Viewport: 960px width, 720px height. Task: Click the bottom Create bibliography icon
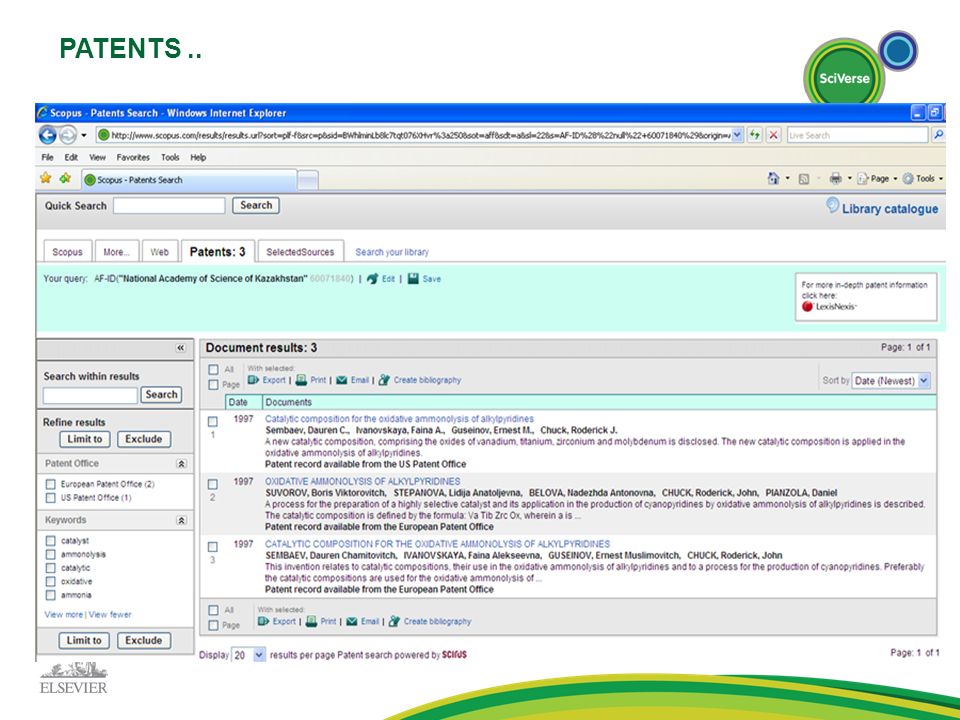point(394,621)
